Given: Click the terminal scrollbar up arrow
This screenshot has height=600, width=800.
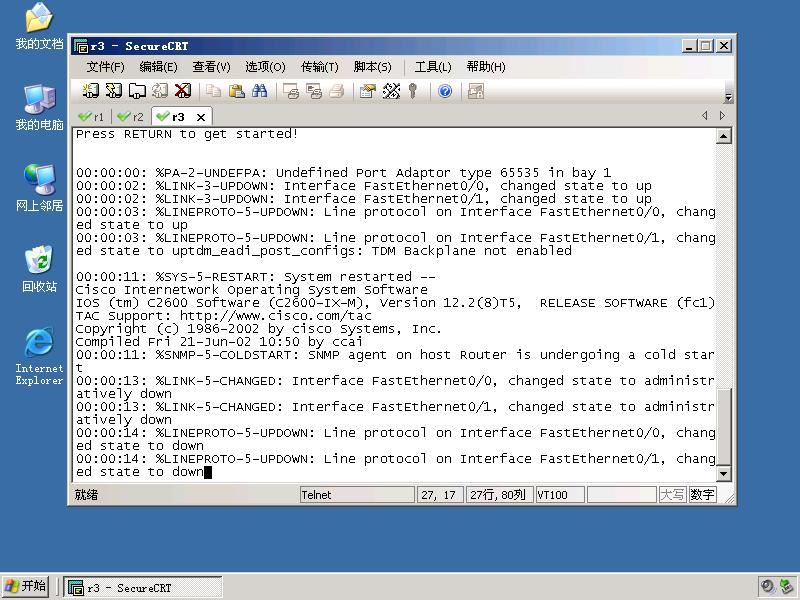Looking at the screenshot, I should (x=724, y=136).
